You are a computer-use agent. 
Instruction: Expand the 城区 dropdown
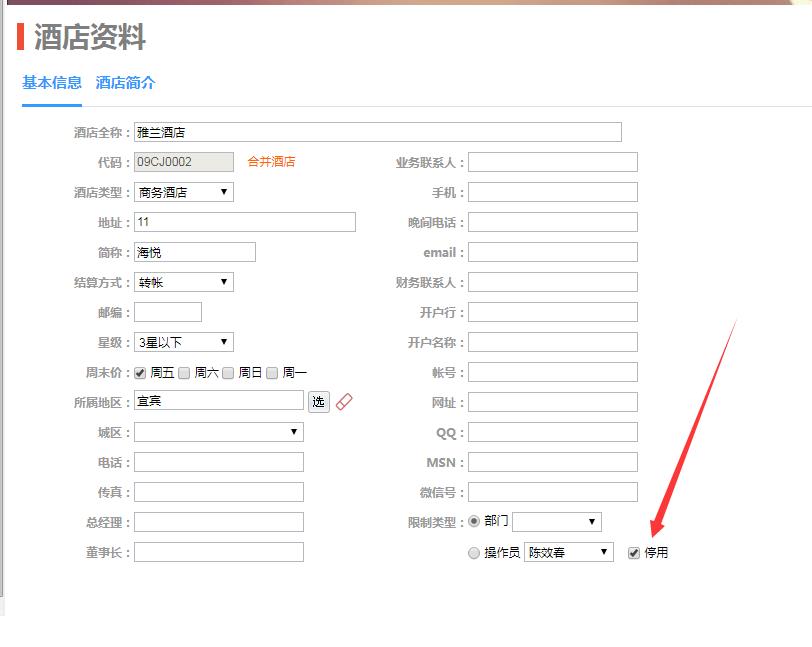click(218, 432)
